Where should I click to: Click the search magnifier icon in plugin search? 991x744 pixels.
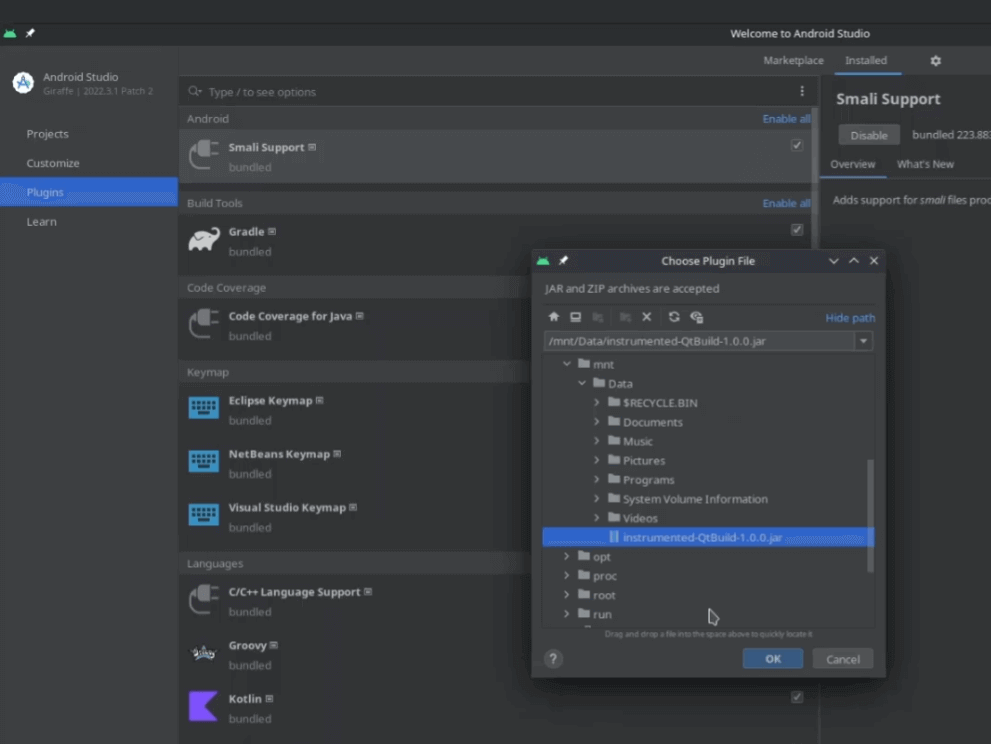tap(195, 92)
